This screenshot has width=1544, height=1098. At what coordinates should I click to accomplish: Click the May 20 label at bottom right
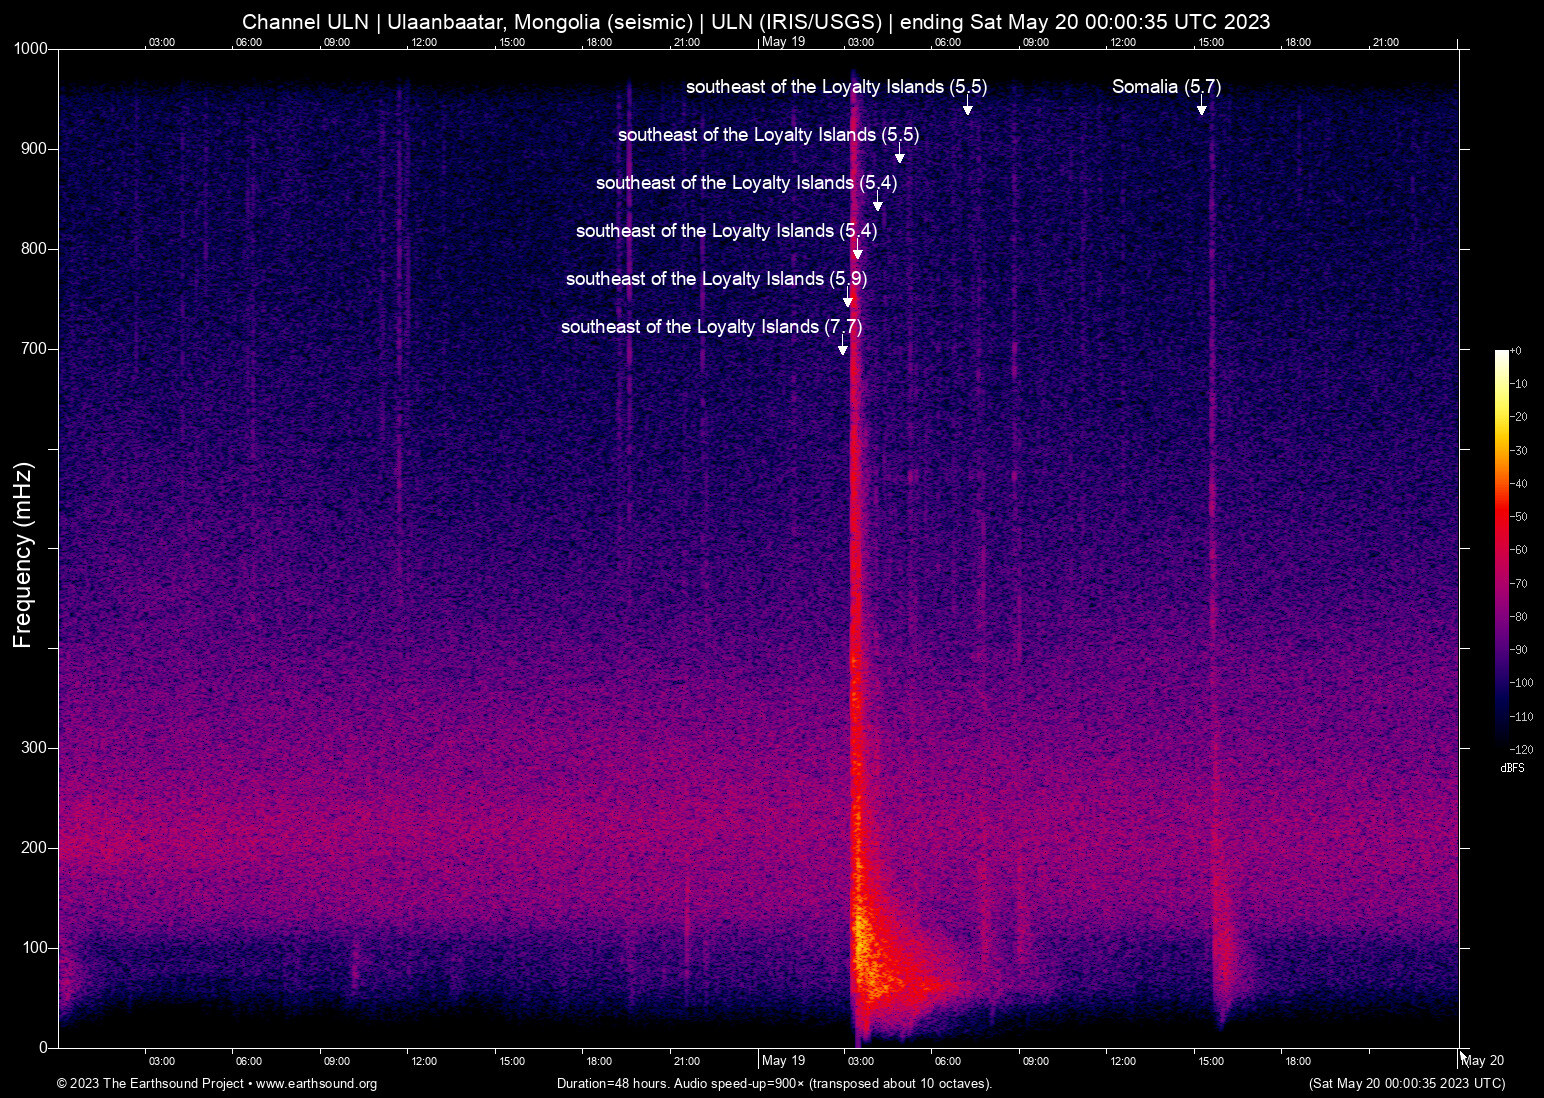click(x=1483, y=1060)
